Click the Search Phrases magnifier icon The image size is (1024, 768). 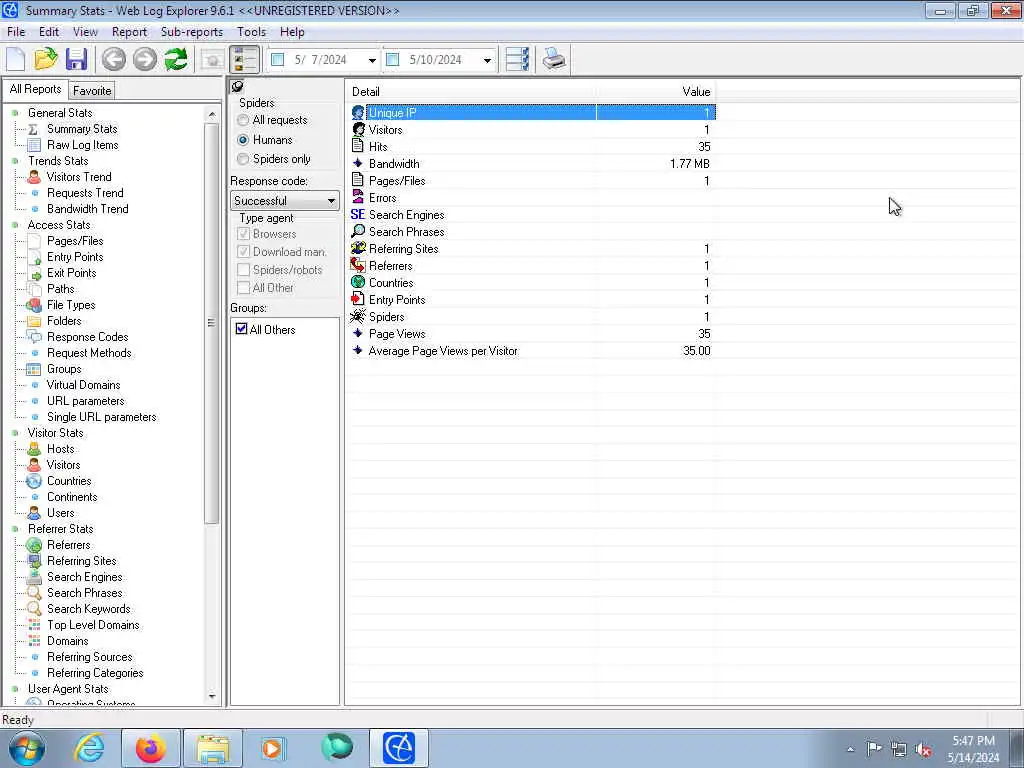(x=358, y=231)
